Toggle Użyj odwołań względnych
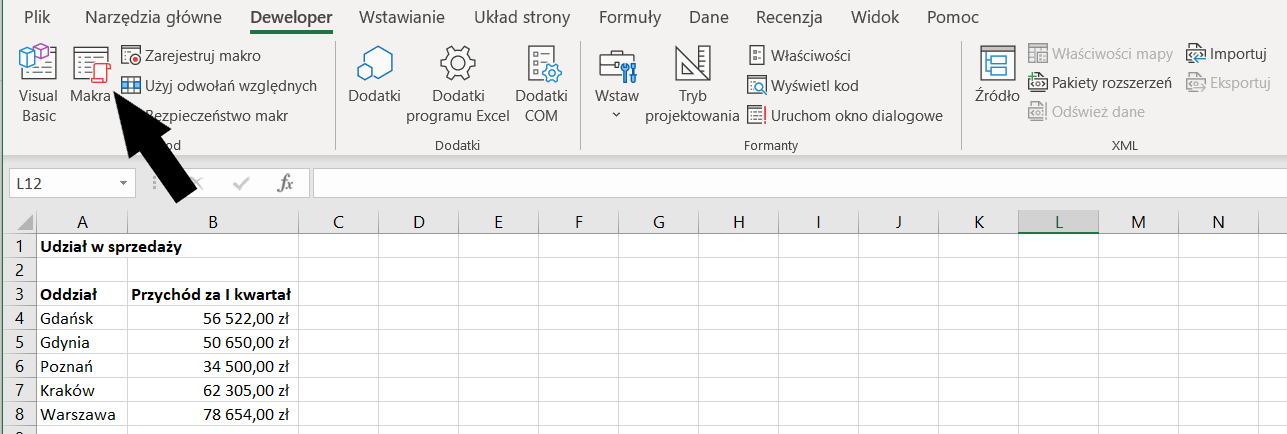 click(219, 86)
